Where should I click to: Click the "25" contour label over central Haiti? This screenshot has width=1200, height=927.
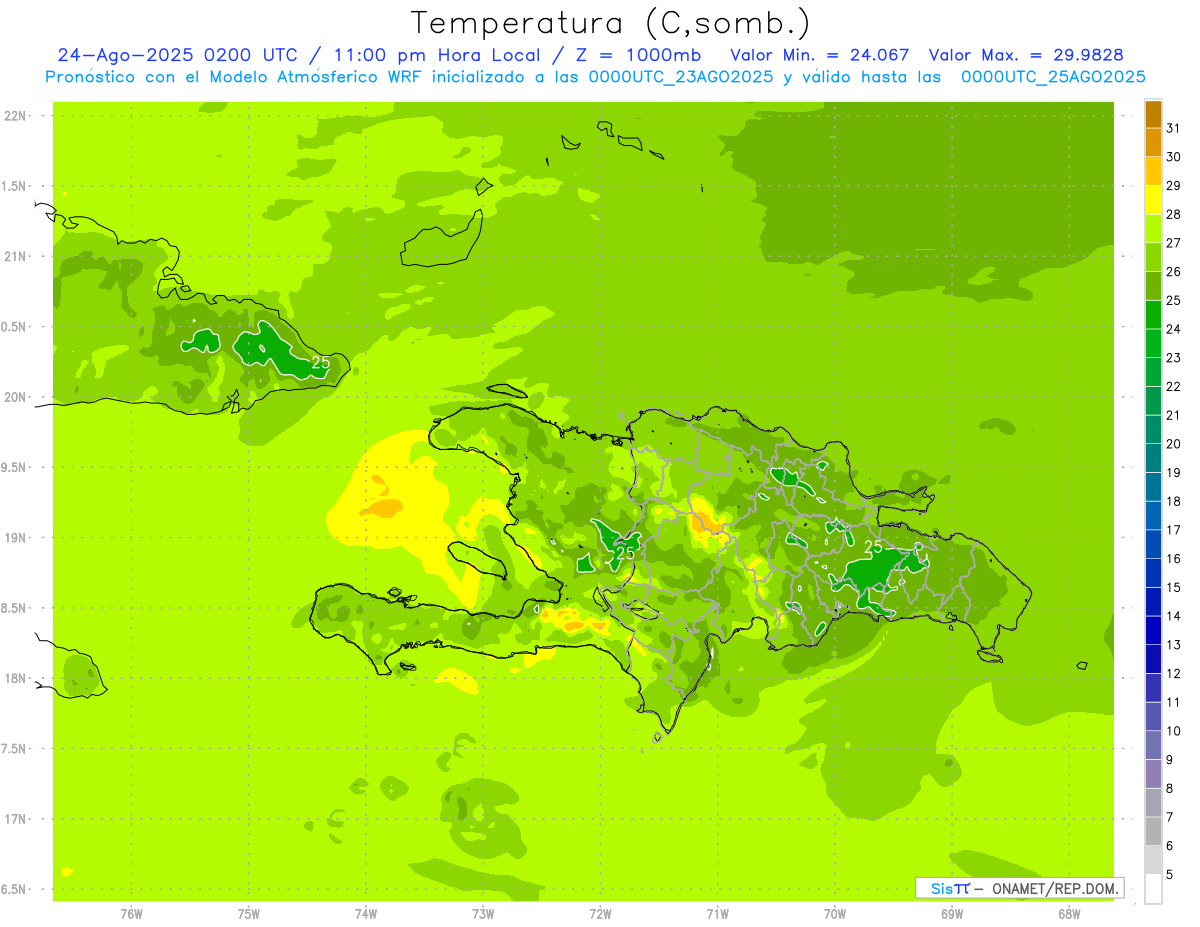pyautogui.click(x=625, y=553)
